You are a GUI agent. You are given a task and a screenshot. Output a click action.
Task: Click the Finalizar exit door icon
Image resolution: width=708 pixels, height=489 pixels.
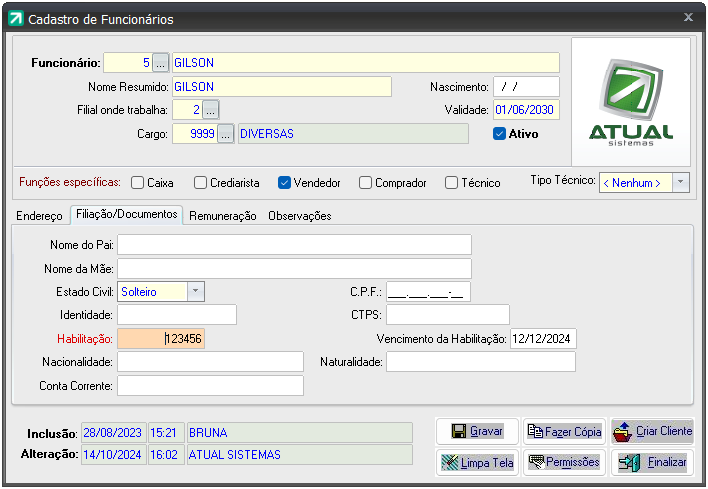click(629, 462)
